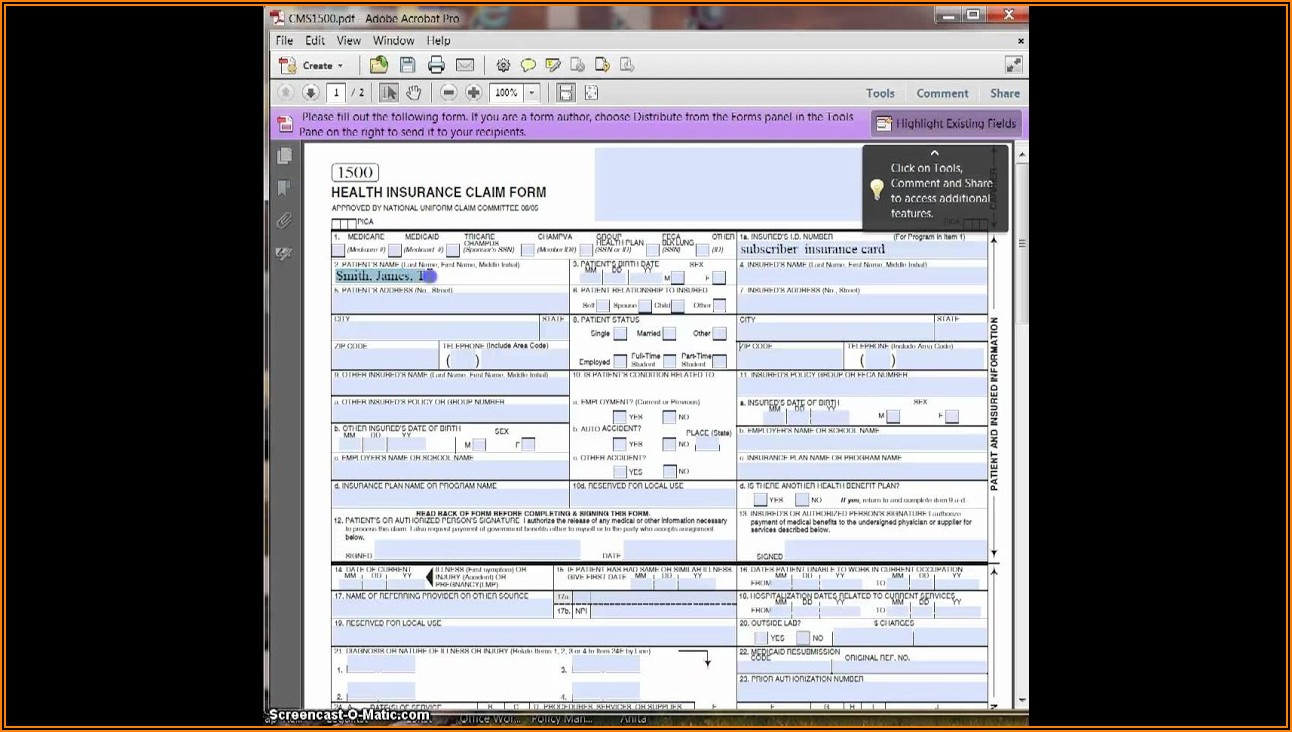Click Highlight Existing Fields button
The width and height of the screenshot is (1292, 732).
coord(946,124)
